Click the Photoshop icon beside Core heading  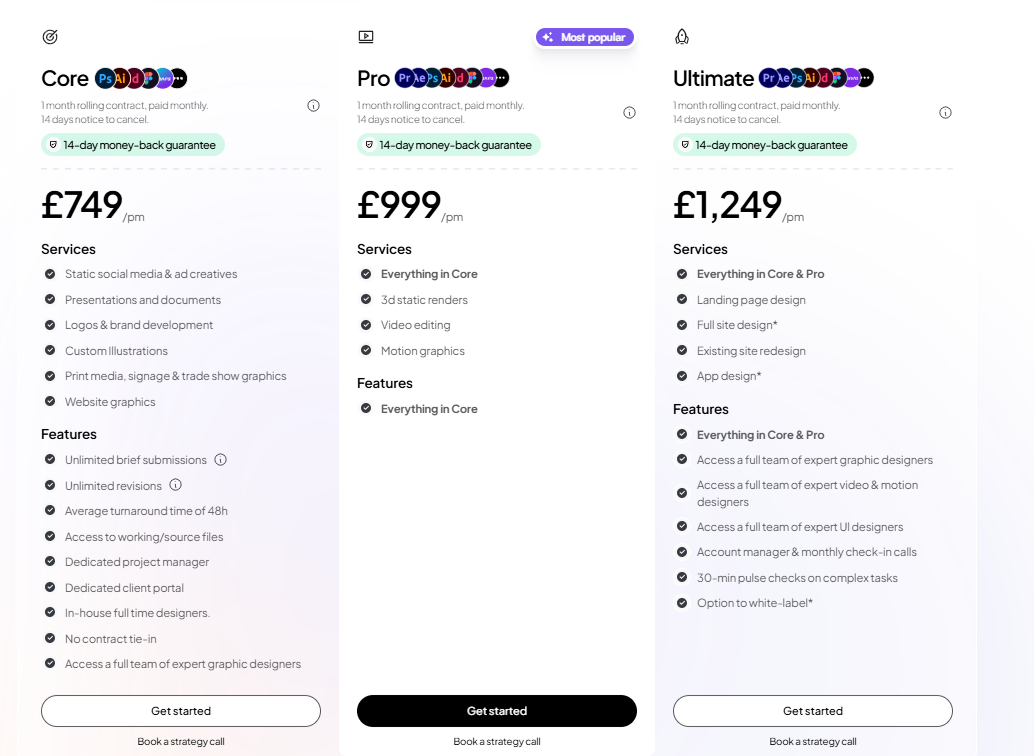pyautogui.click(x=105, y=78)
